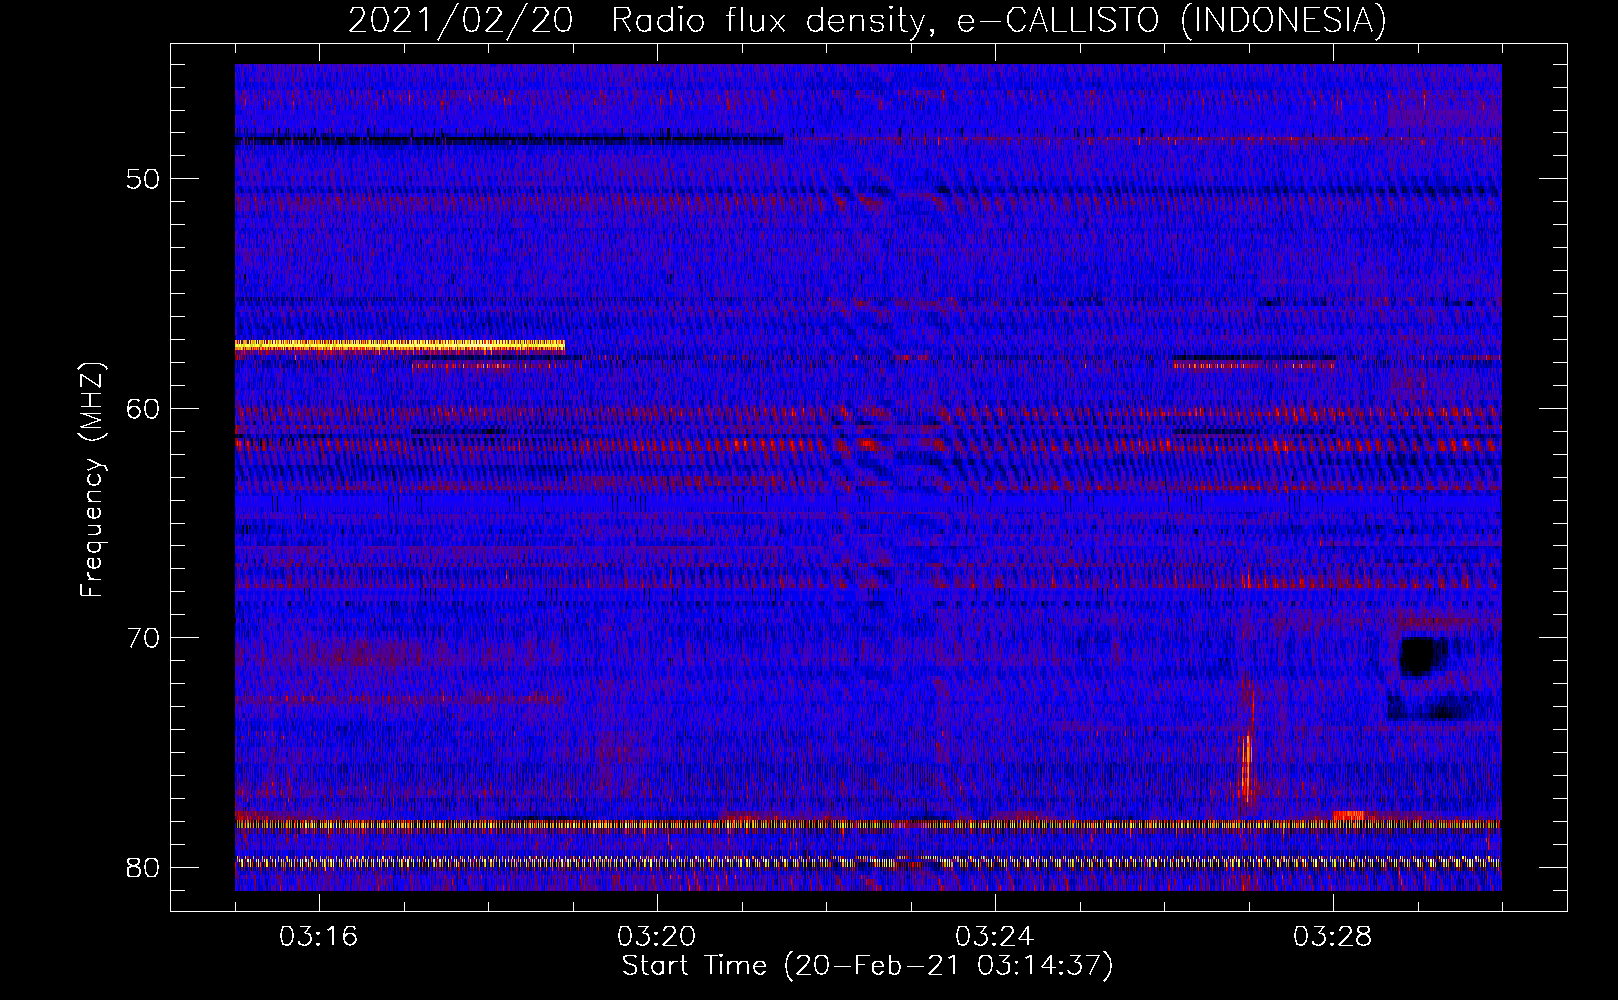This screenshot has height=1000, width=1618.
Task: Click the 80 frequency tick label
Action: point(143,867)
